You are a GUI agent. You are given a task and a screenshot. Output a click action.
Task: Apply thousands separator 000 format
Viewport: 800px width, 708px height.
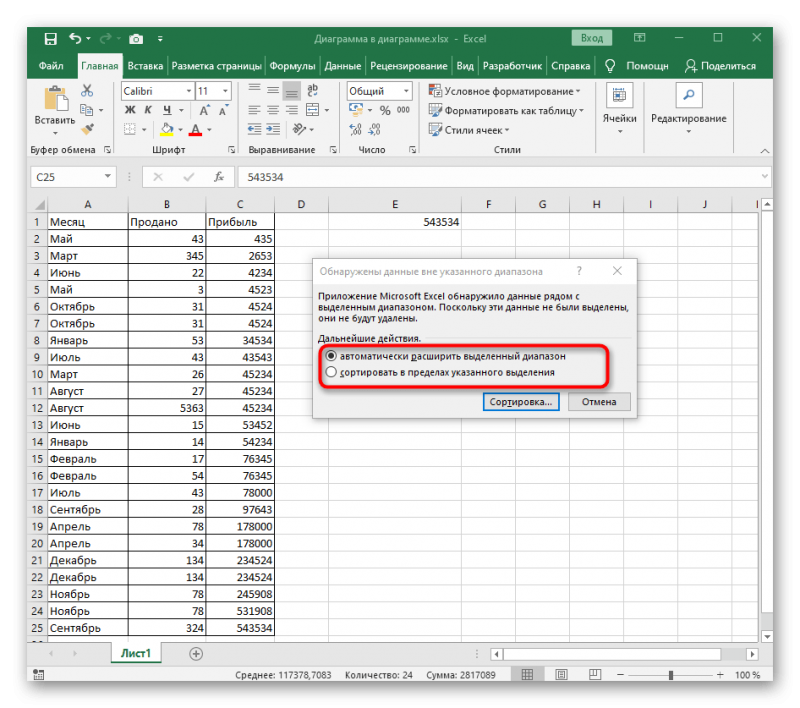[x=403, y=110]
